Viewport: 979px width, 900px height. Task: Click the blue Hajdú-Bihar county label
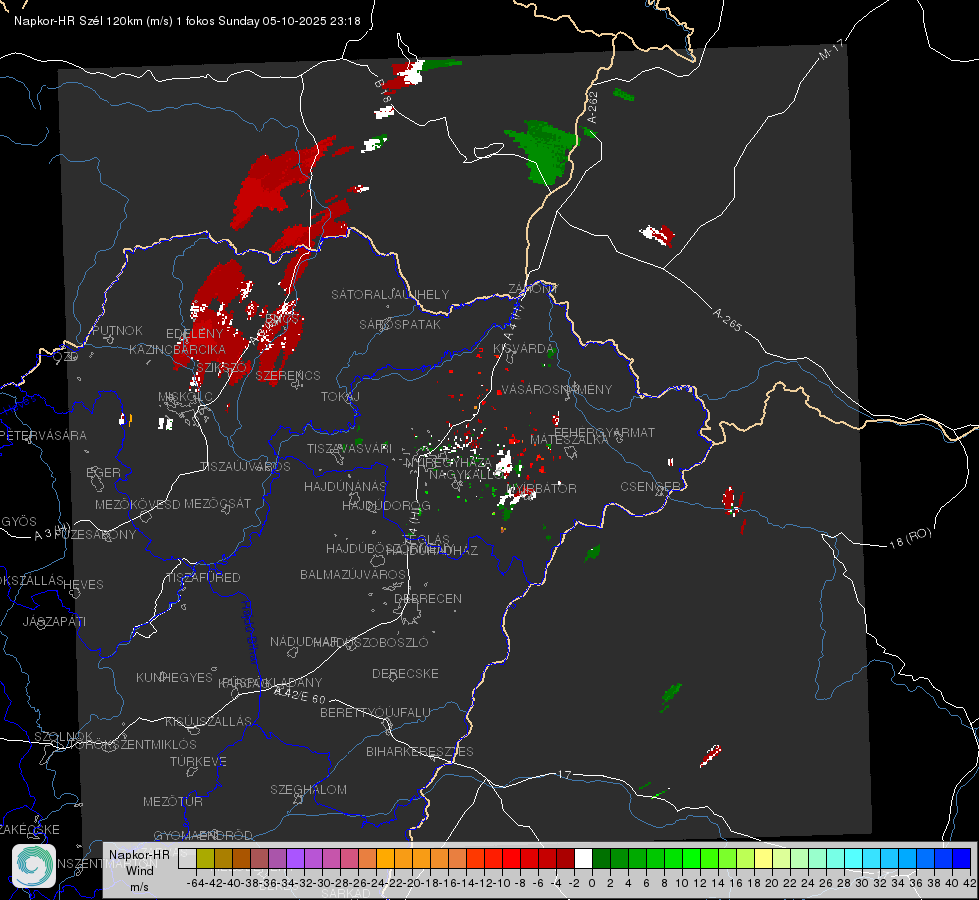(x=249, y=632)
